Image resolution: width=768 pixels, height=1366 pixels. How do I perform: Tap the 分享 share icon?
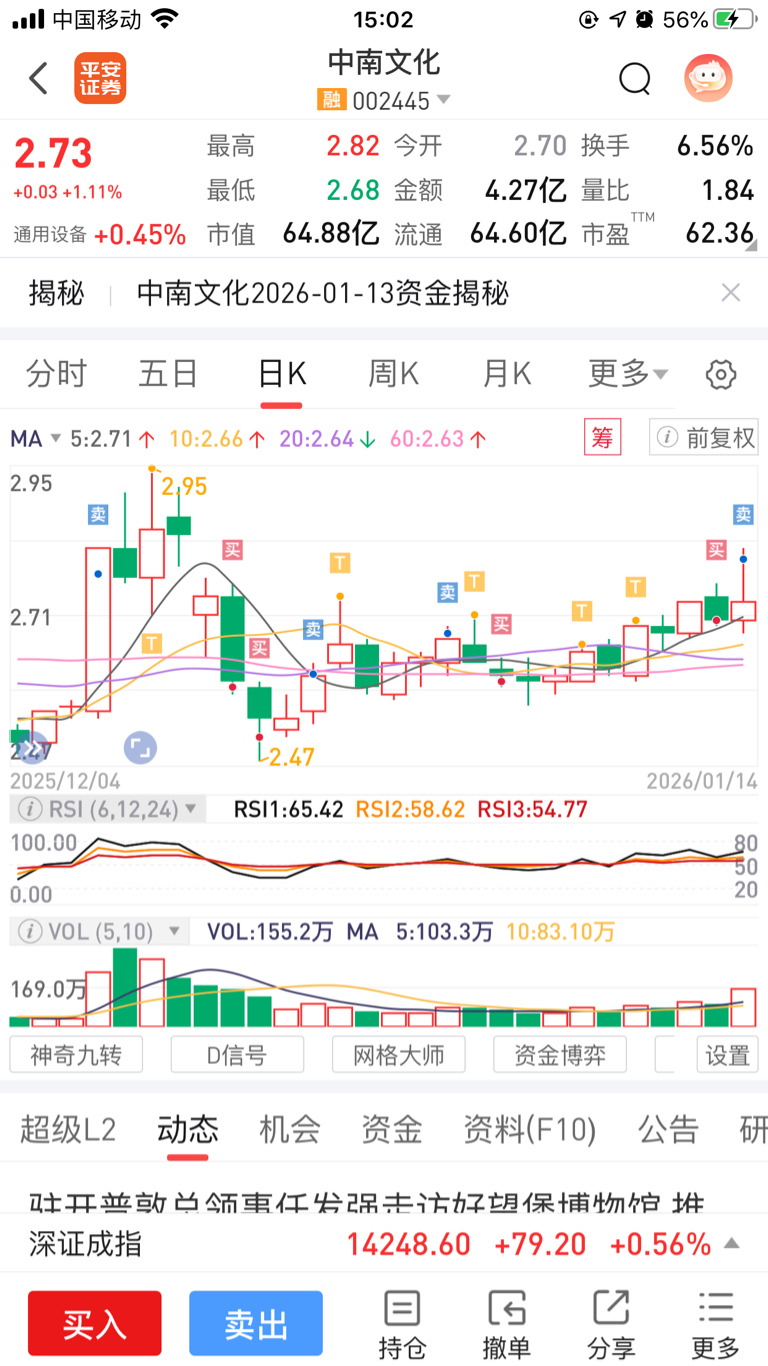(610, 1324)
